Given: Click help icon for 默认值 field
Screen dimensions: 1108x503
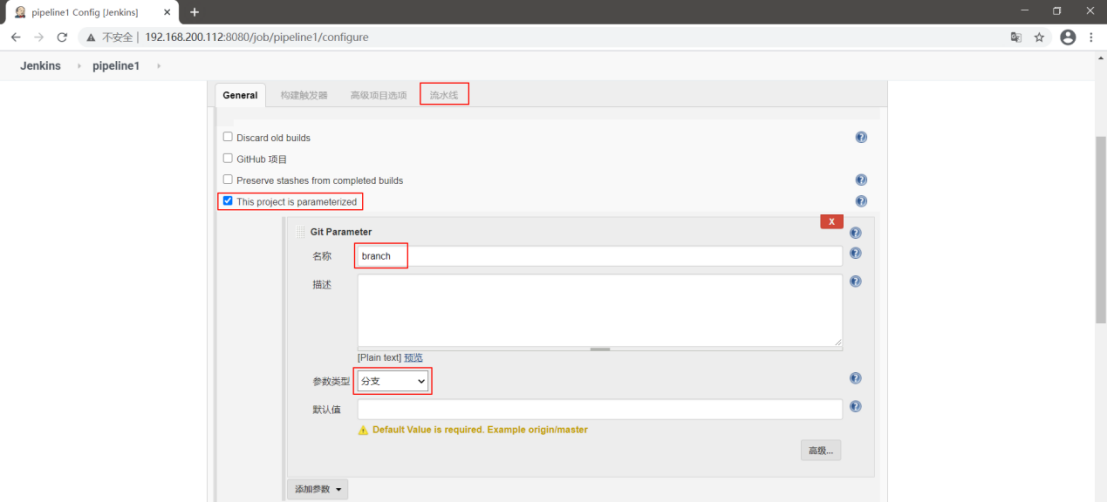Looking at the screenshot, I should pos(855,406).
